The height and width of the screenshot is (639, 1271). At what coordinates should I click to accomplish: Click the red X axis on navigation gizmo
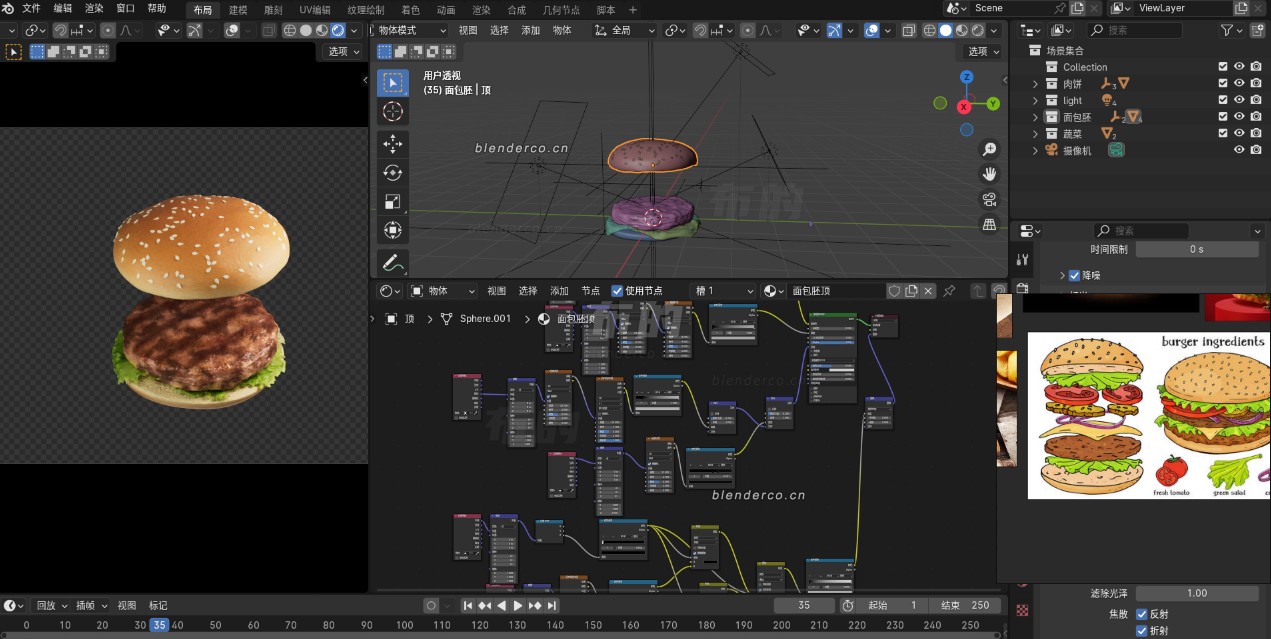point(964,107)
